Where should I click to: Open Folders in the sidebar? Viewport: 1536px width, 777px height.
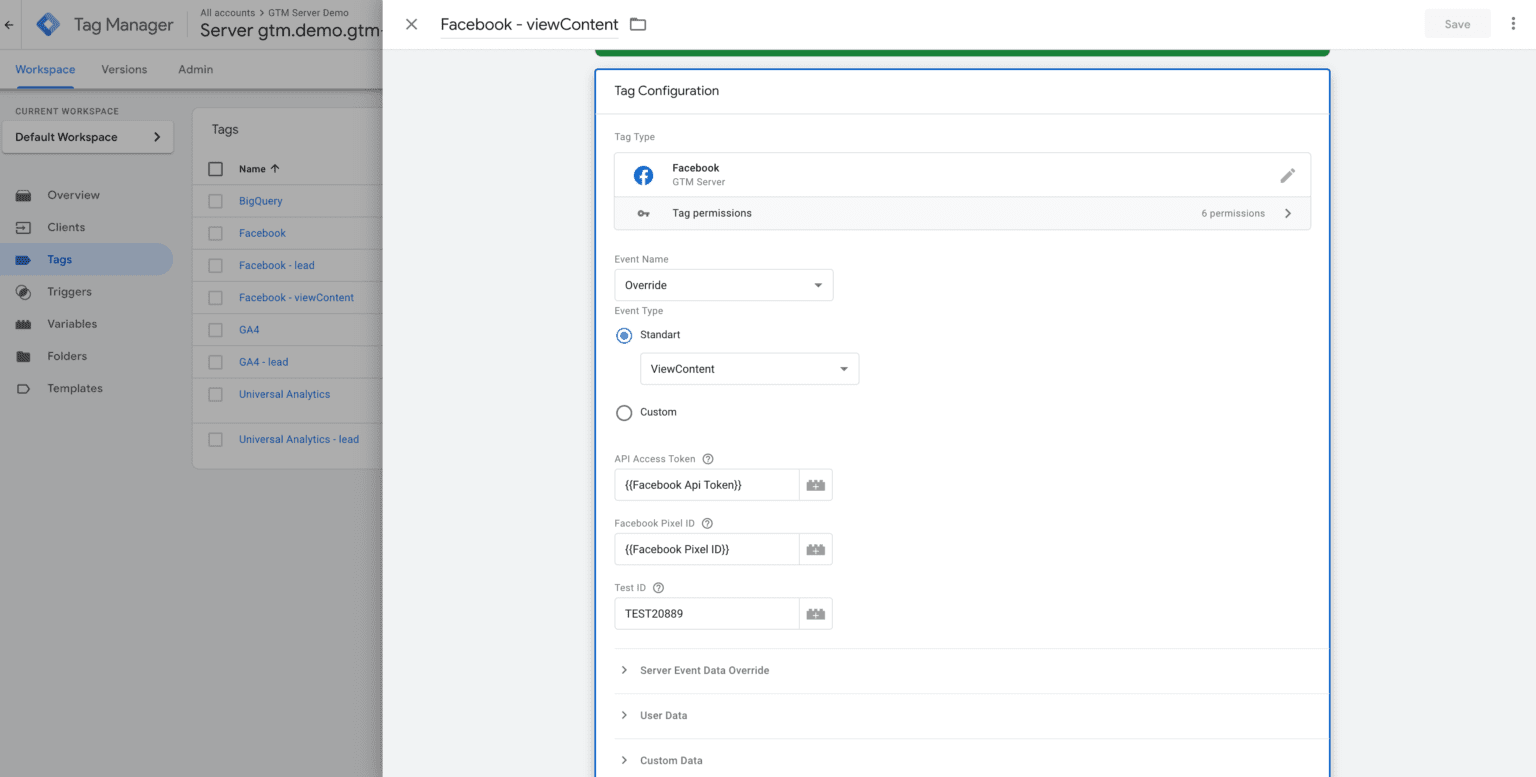point(67,356)
